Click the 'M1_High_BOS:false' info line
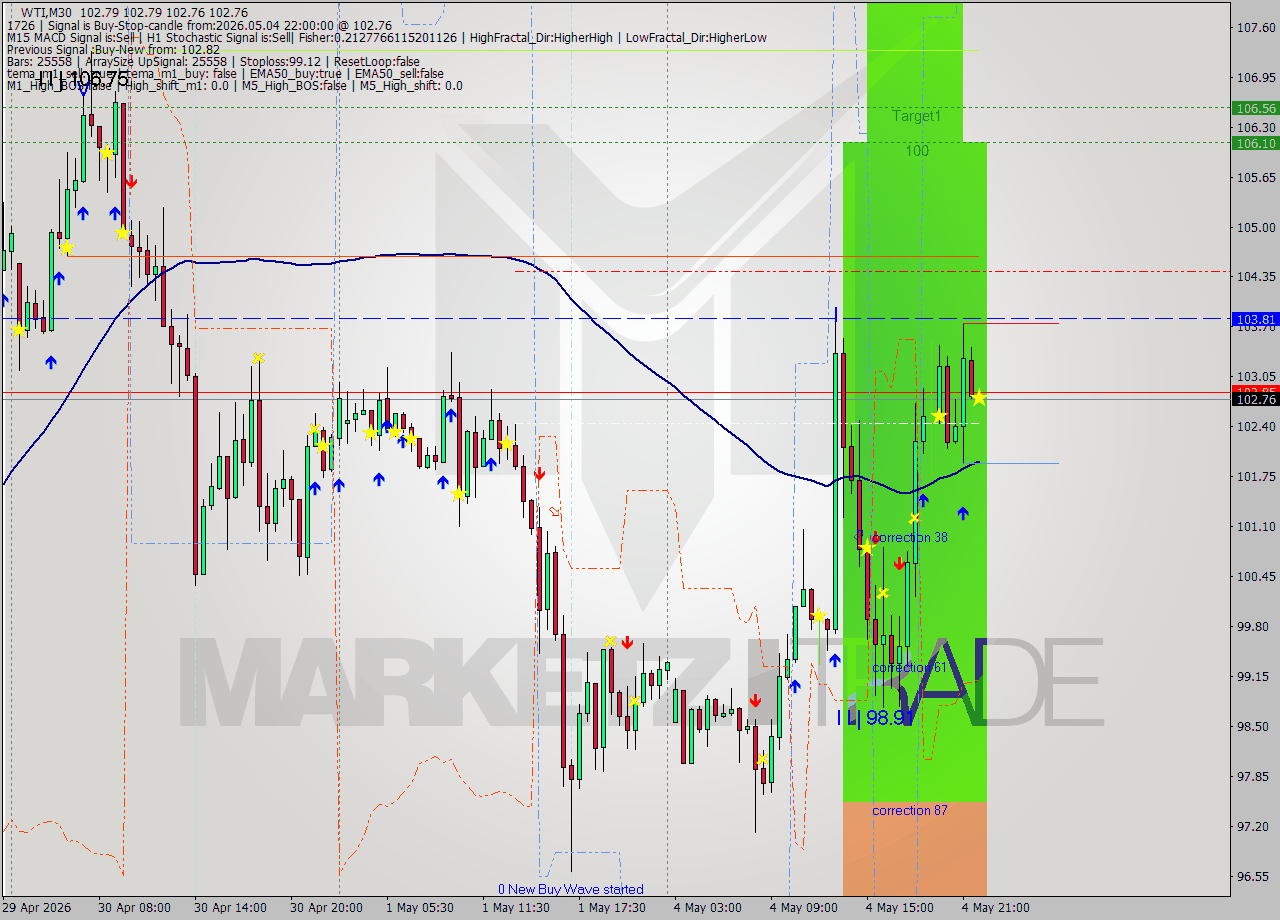The height and width of the screenshot is (920, 1280). click(x=234, y=86)
